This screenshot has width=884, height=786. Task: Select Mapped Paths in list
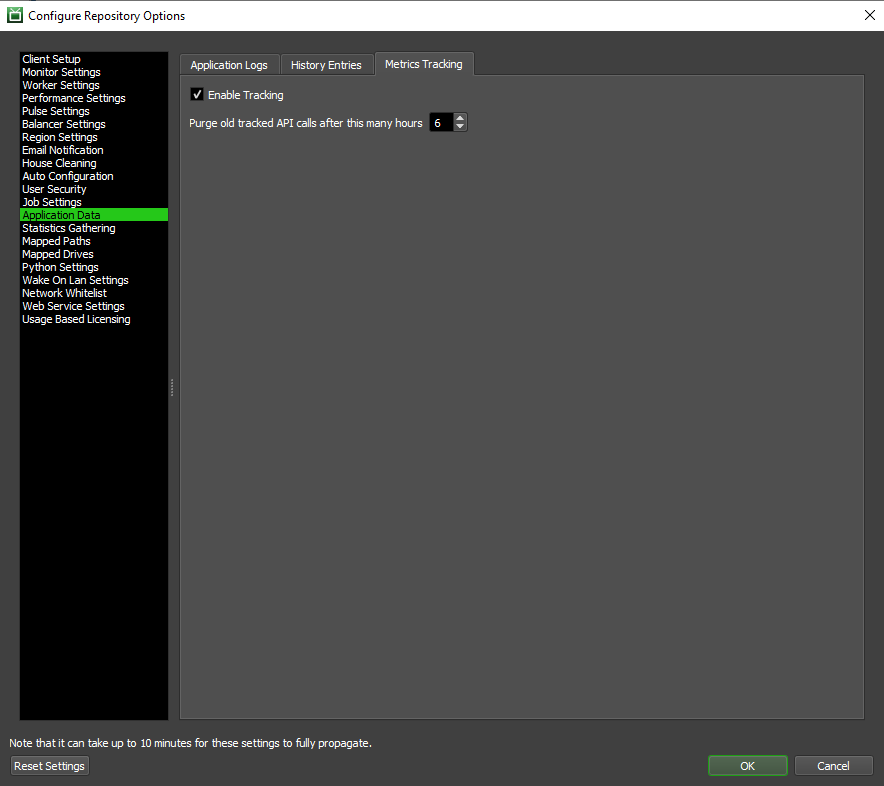click(94, 241)
